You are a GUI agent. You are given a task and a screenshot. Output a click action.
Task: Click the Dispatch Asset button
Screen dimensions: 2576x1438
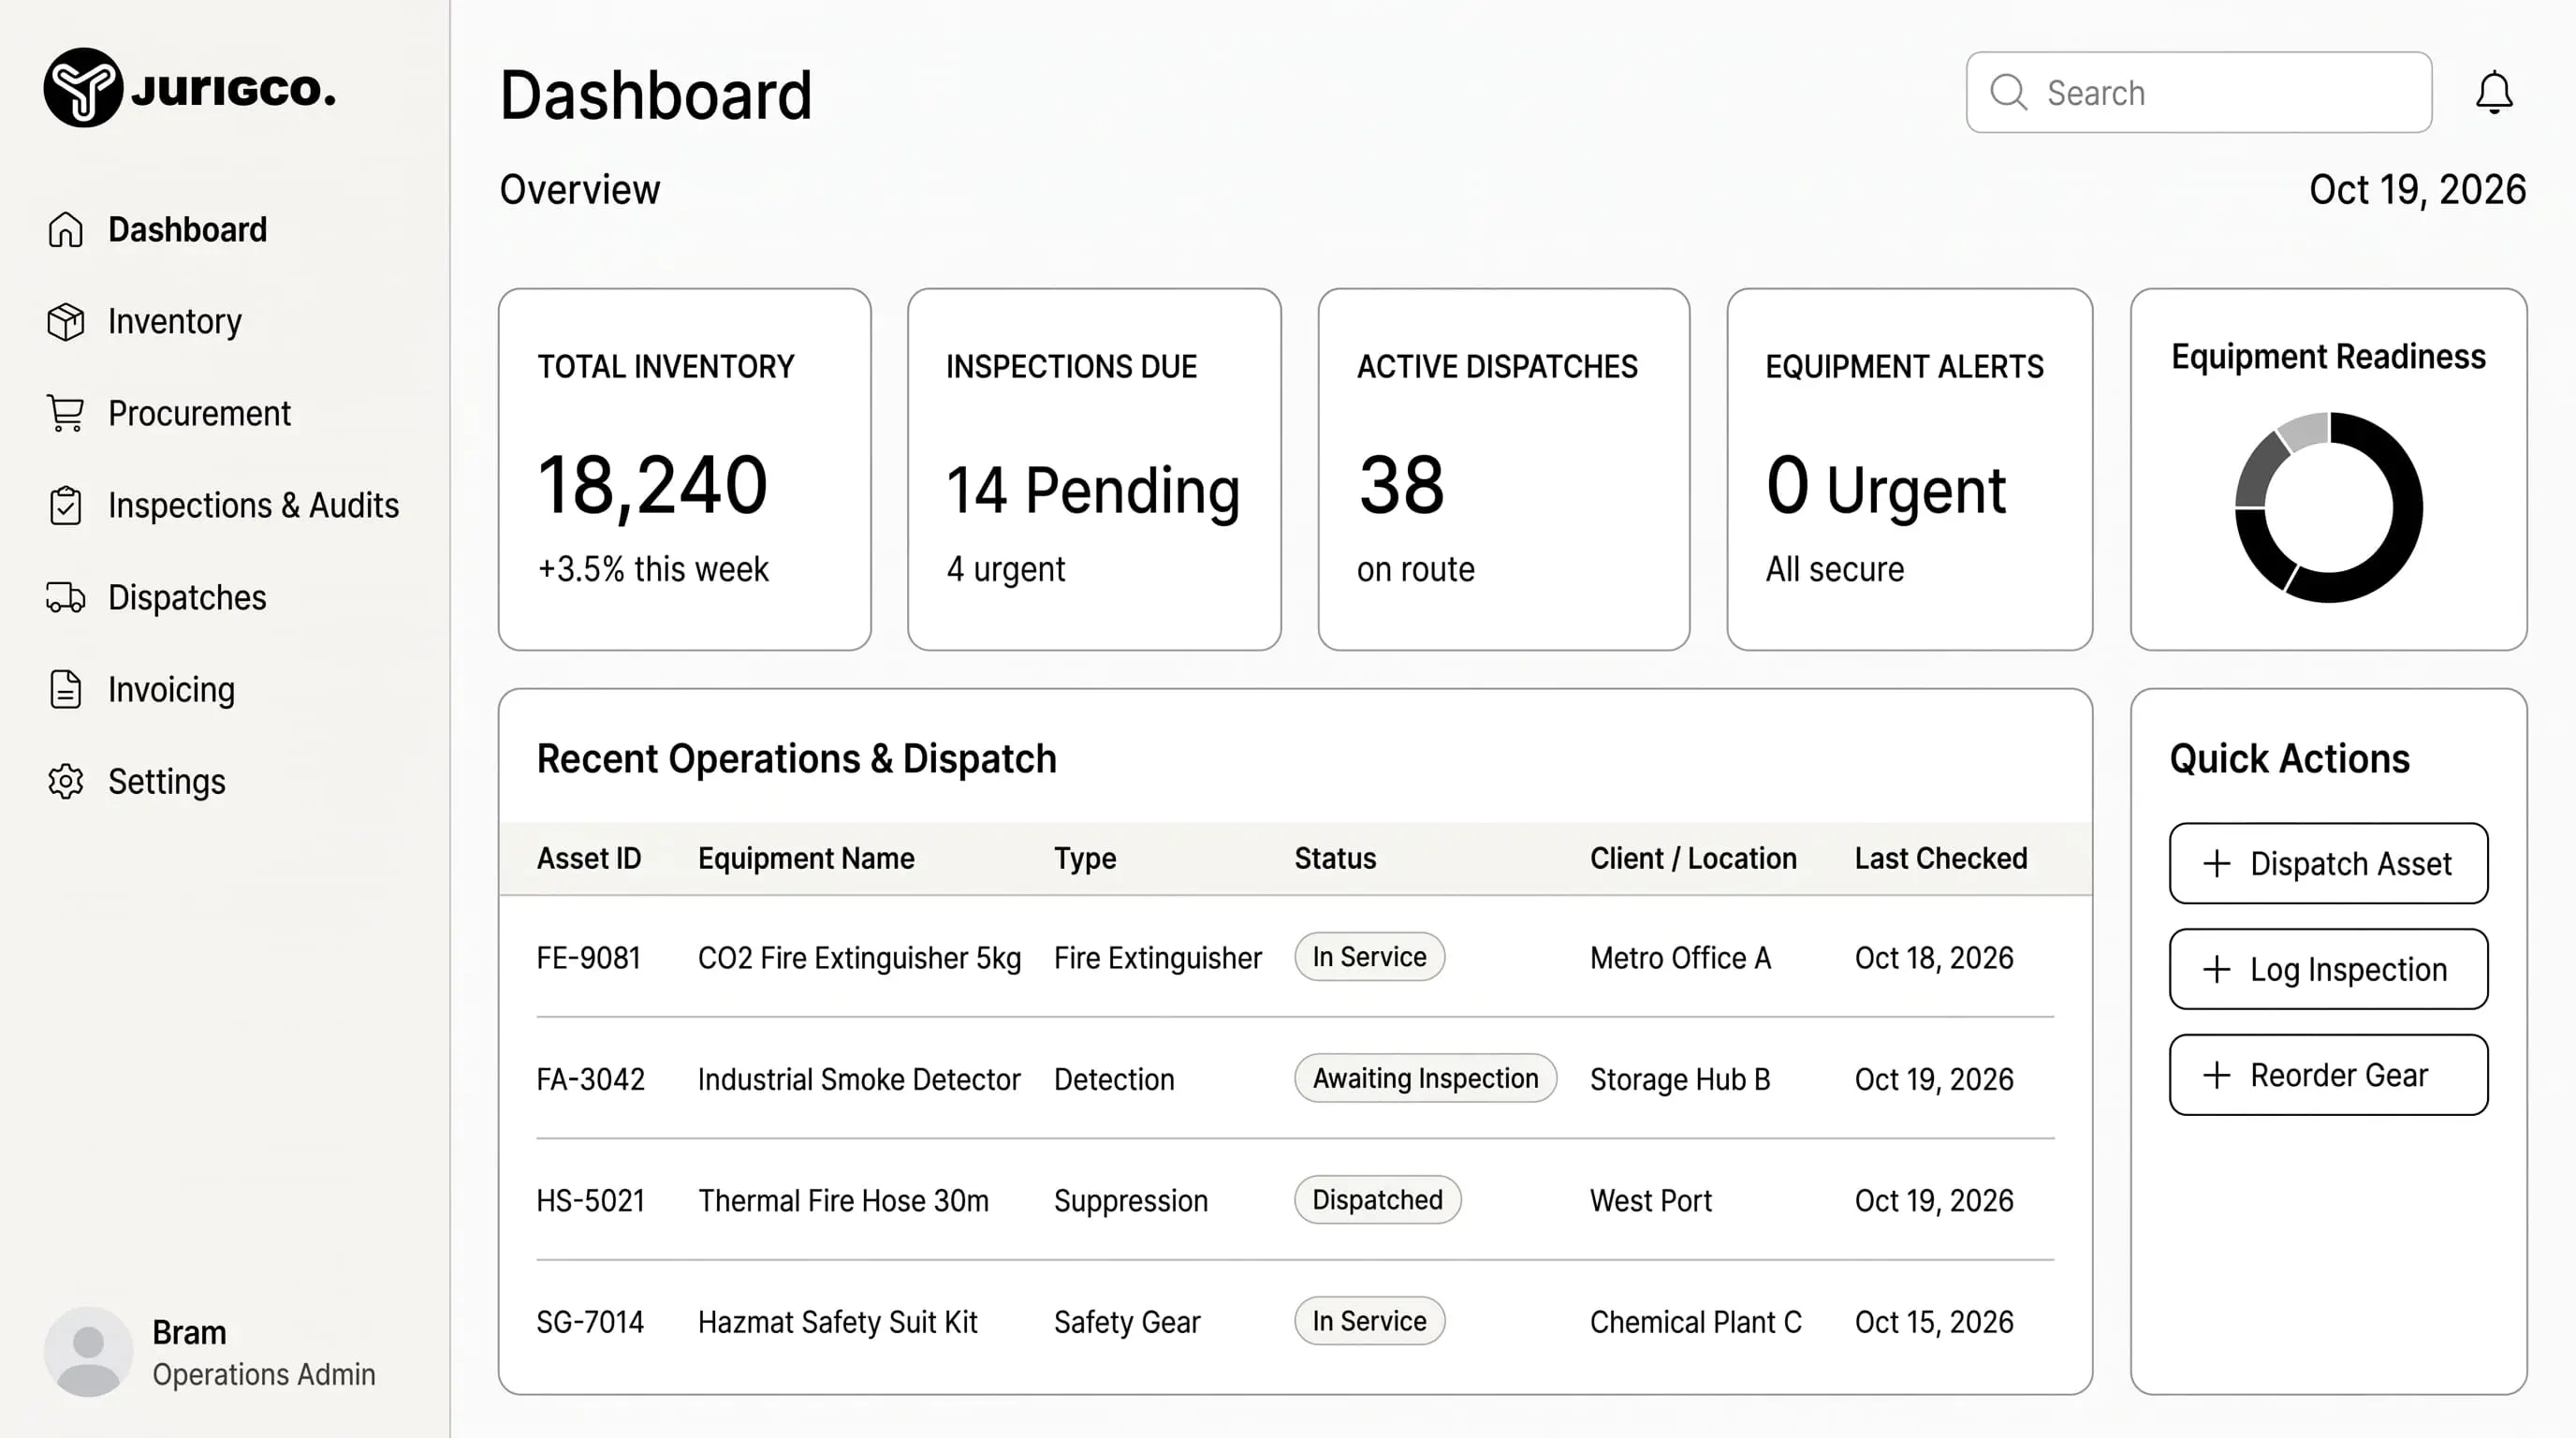coord(2328,863)
